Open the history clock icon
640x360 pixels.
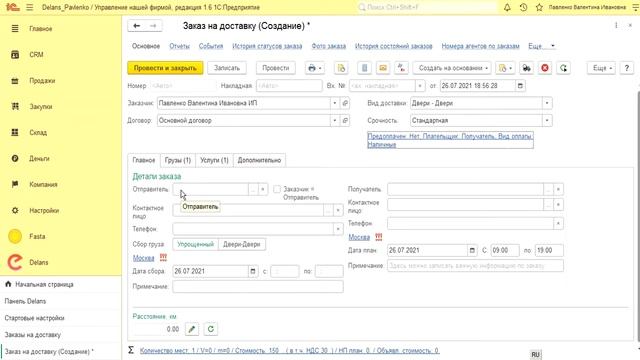click(523, 7)
